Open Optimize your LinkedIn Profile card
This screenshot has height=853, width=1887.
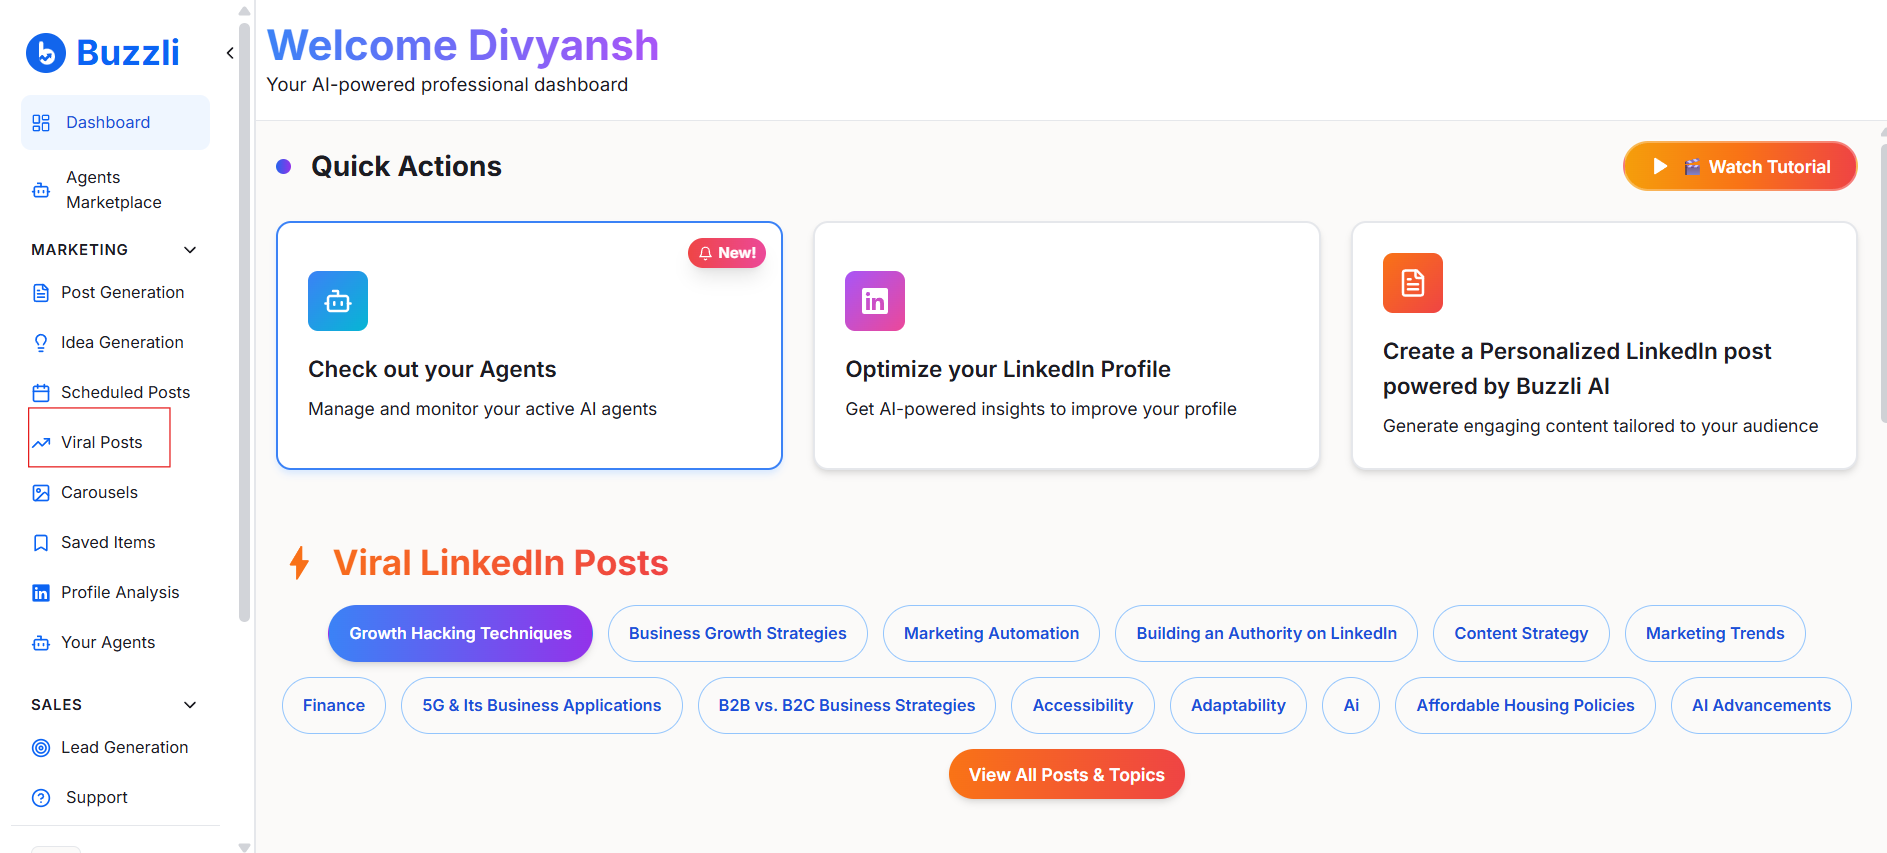pyautogui.click(x=1067, y=345)
